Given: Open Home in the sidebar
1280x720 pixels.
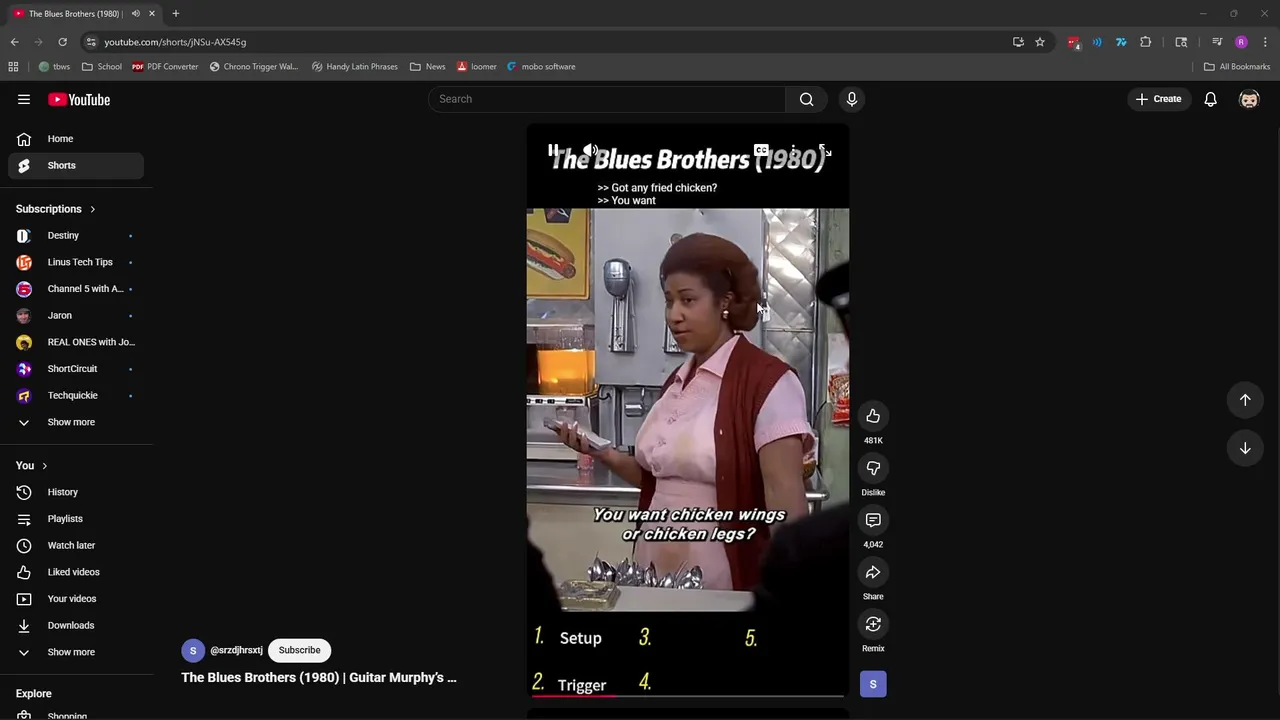Looking at the screenshot, I should click(76, 139).
